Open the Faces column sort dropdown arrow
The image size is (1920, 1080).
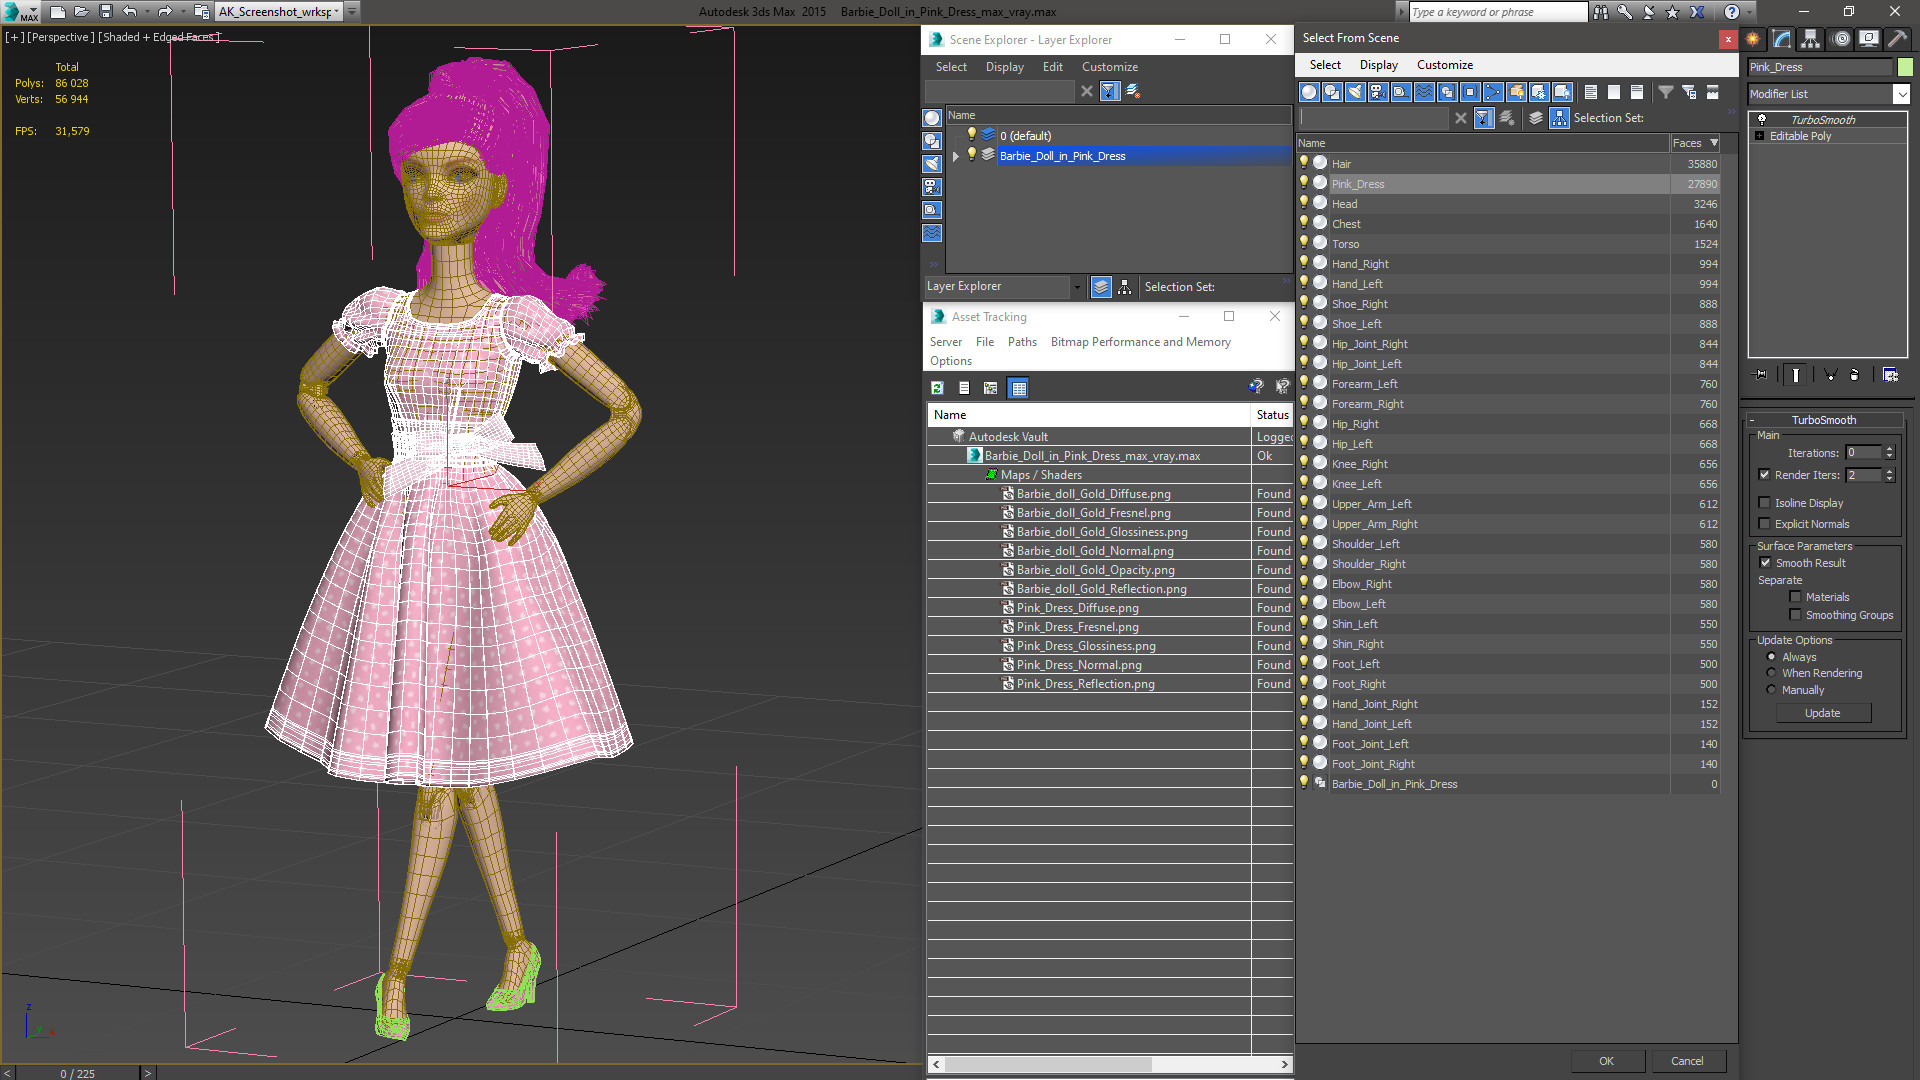pyautogui.click(x=1714, y=143)
